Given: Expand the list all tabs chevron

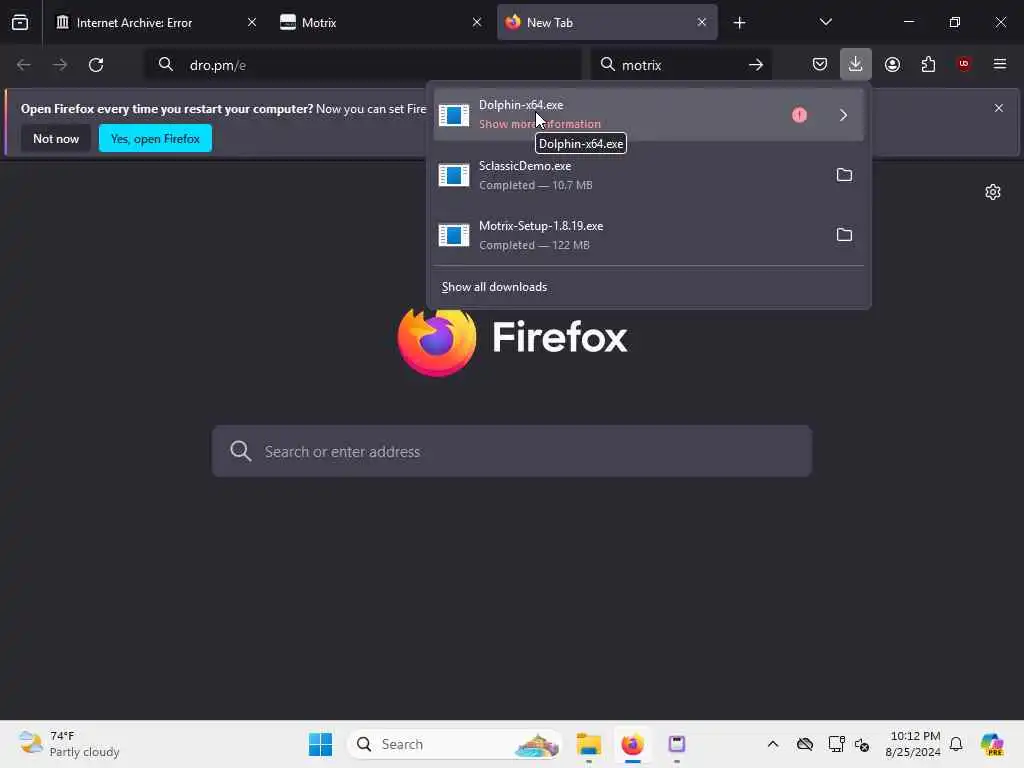Looking at the screenshot, I should click(x=825, y=22).
